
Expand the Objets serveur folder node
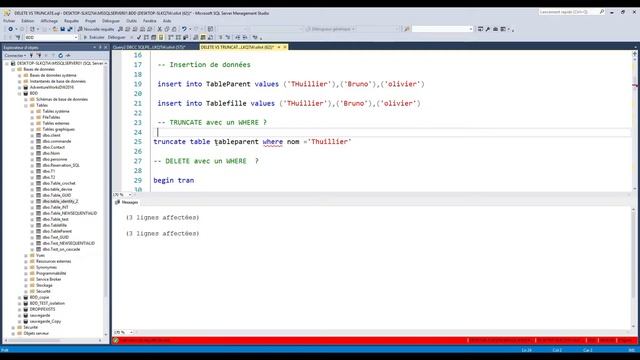[x=13, y=333]
